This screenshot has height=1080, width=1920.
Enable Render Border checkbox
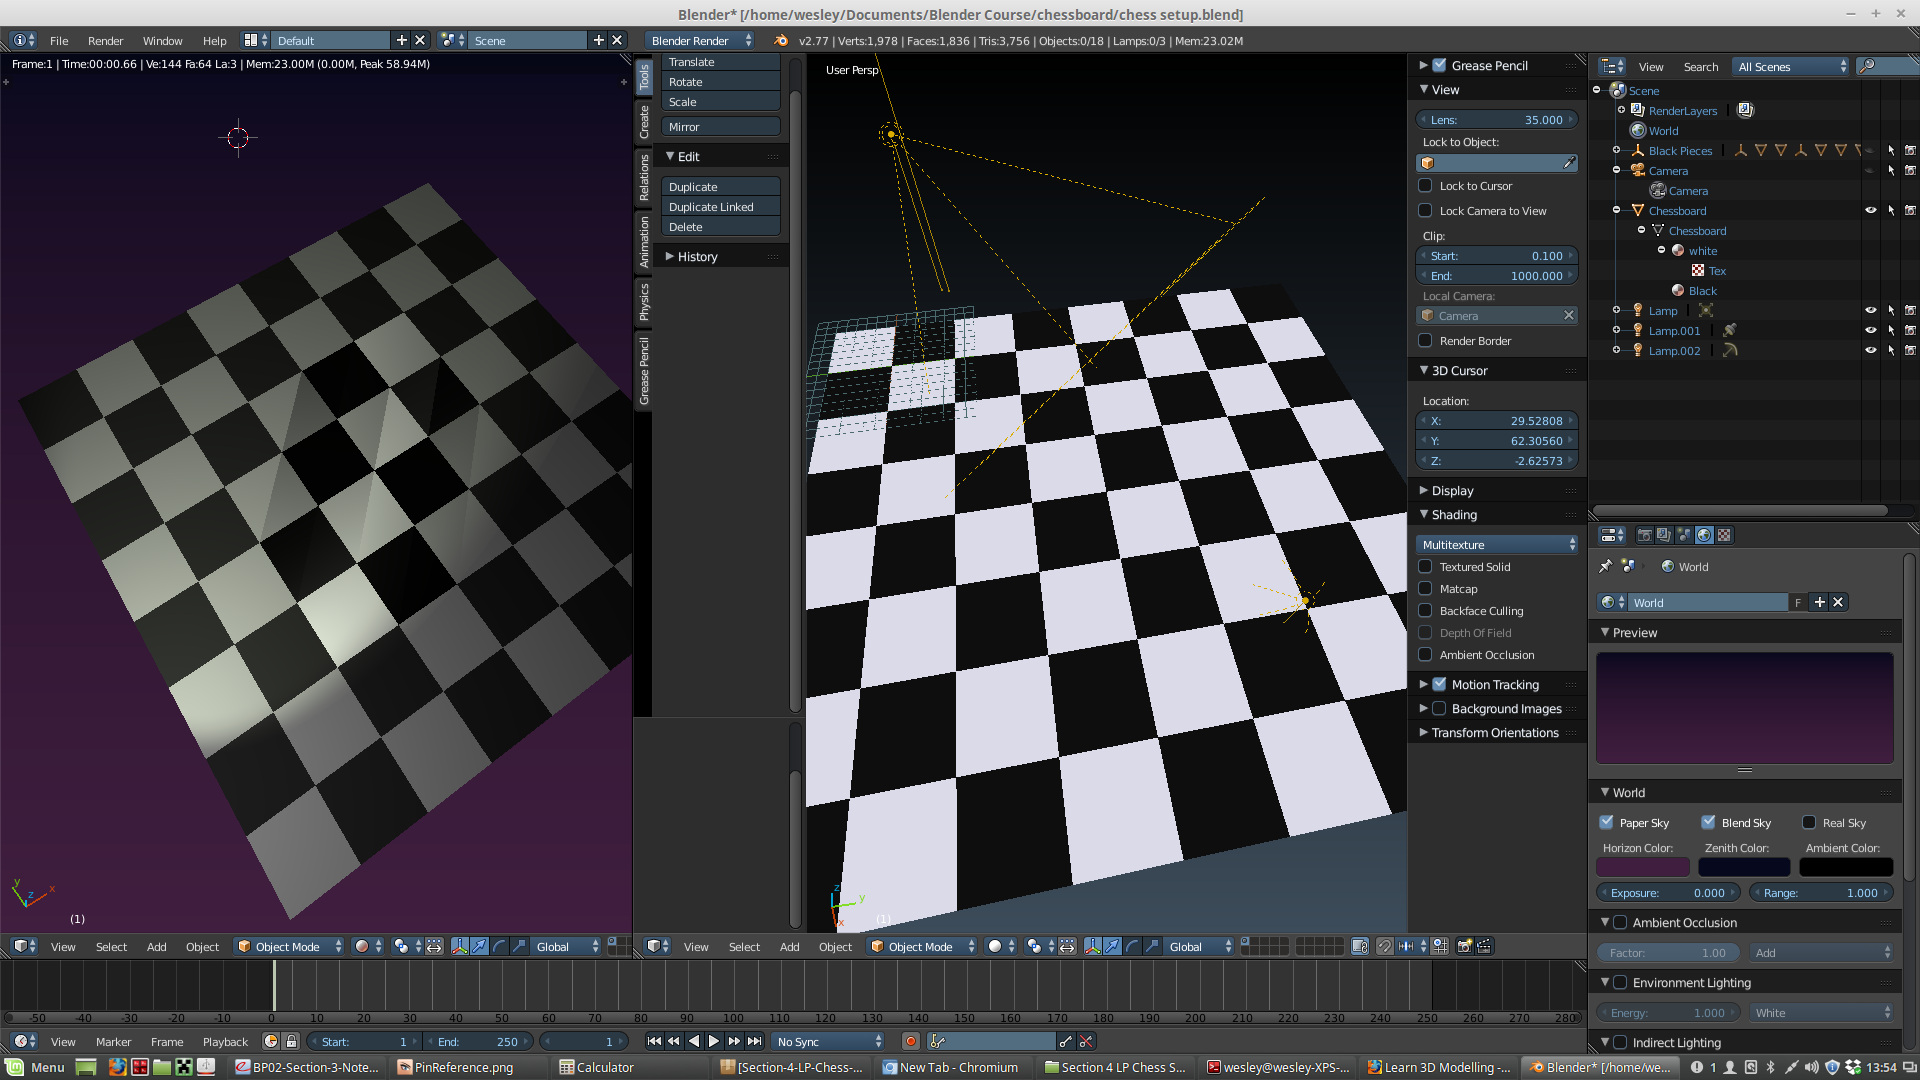coord(1425,341)
